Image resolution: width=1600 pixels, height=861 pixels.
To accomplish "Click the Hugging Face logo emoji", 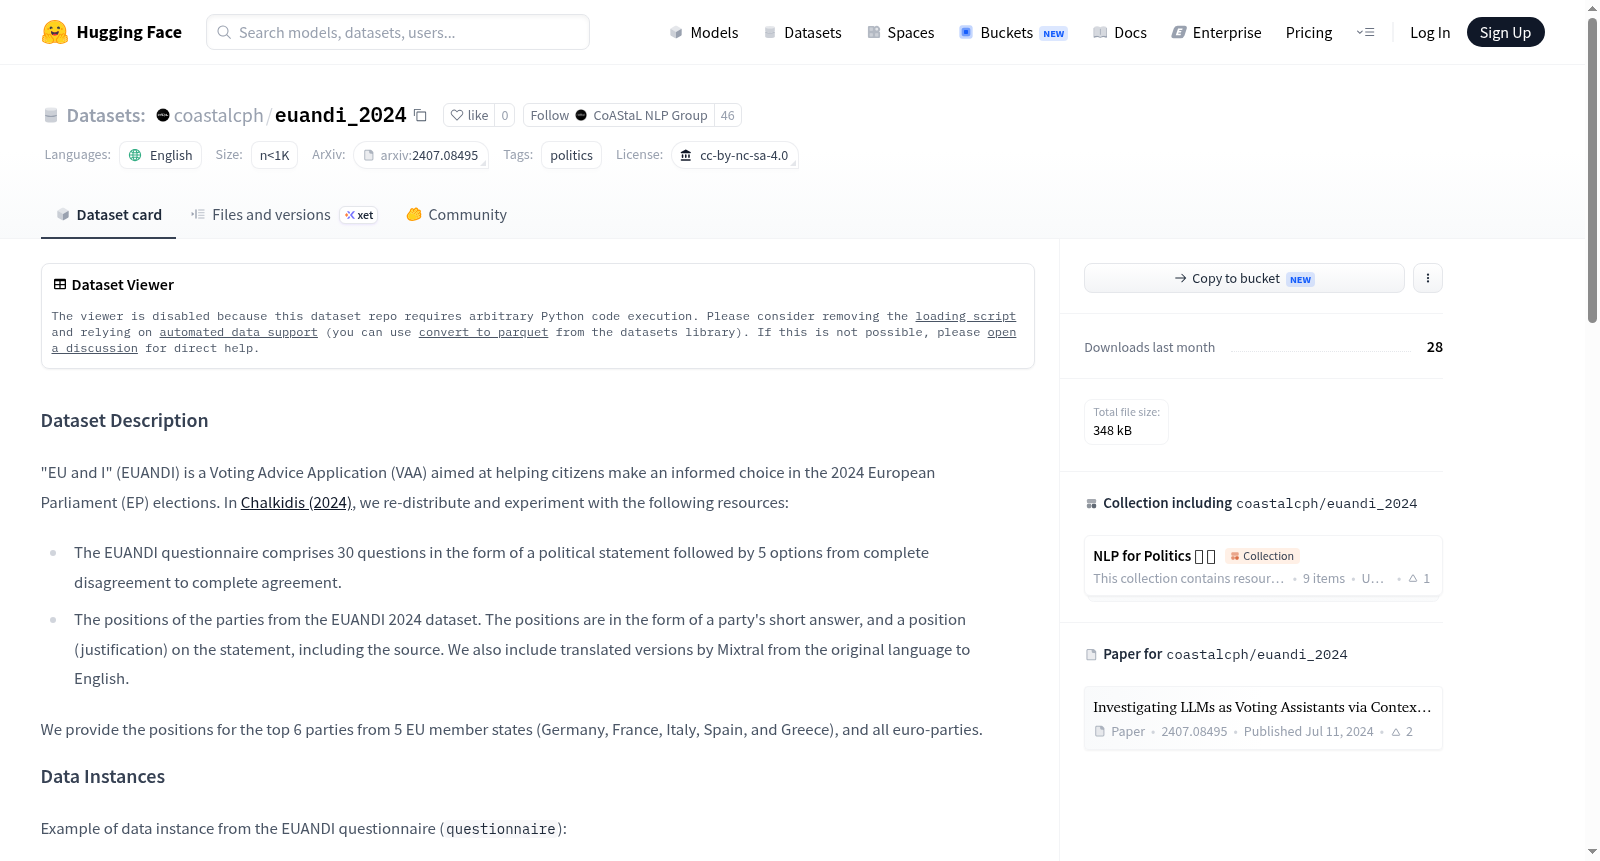I will coord(55,32).
